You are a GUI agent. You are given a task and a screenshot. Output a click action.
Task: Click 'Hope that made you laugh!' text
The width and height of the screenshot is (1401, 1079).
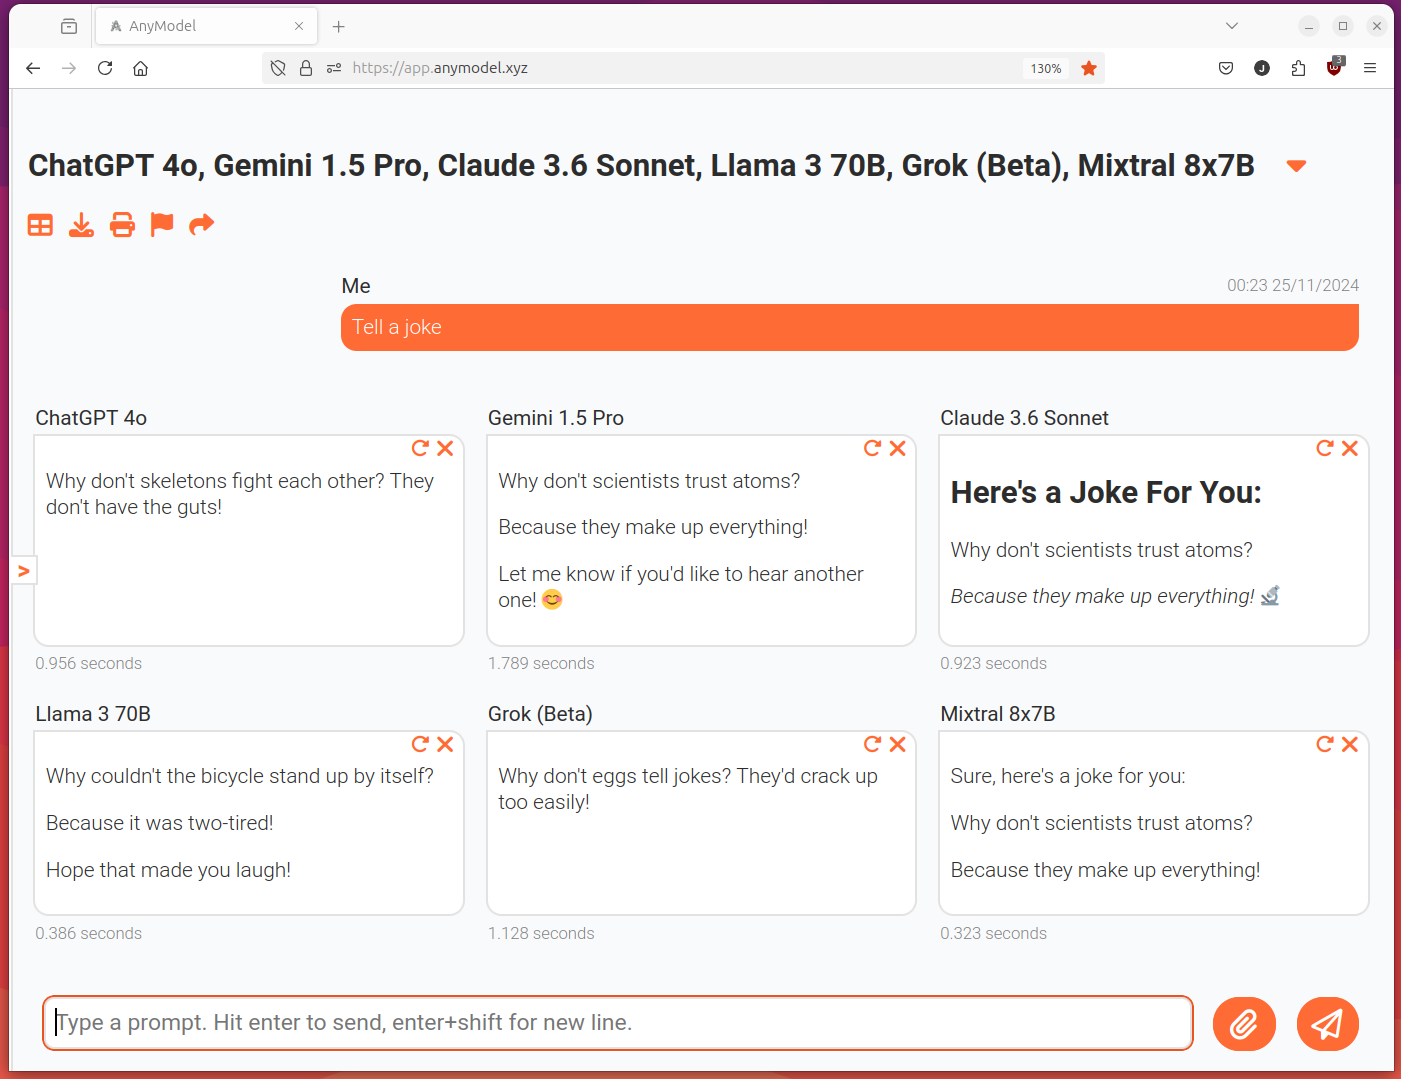pos(168,870)
